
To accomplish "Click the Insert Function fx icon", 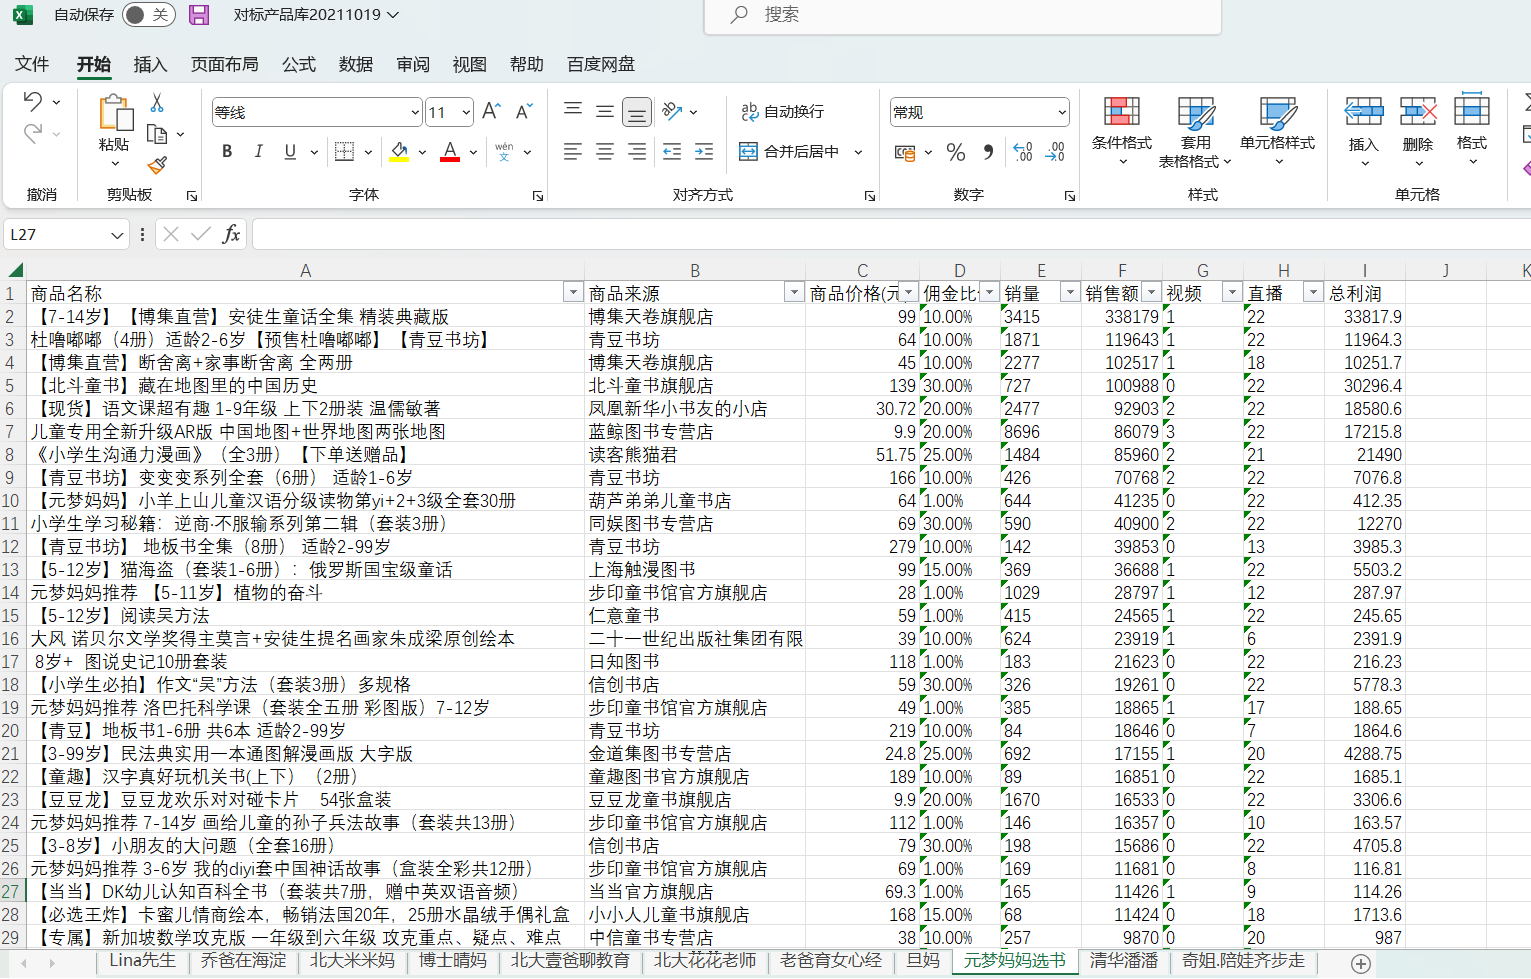I will pos(231,234).
